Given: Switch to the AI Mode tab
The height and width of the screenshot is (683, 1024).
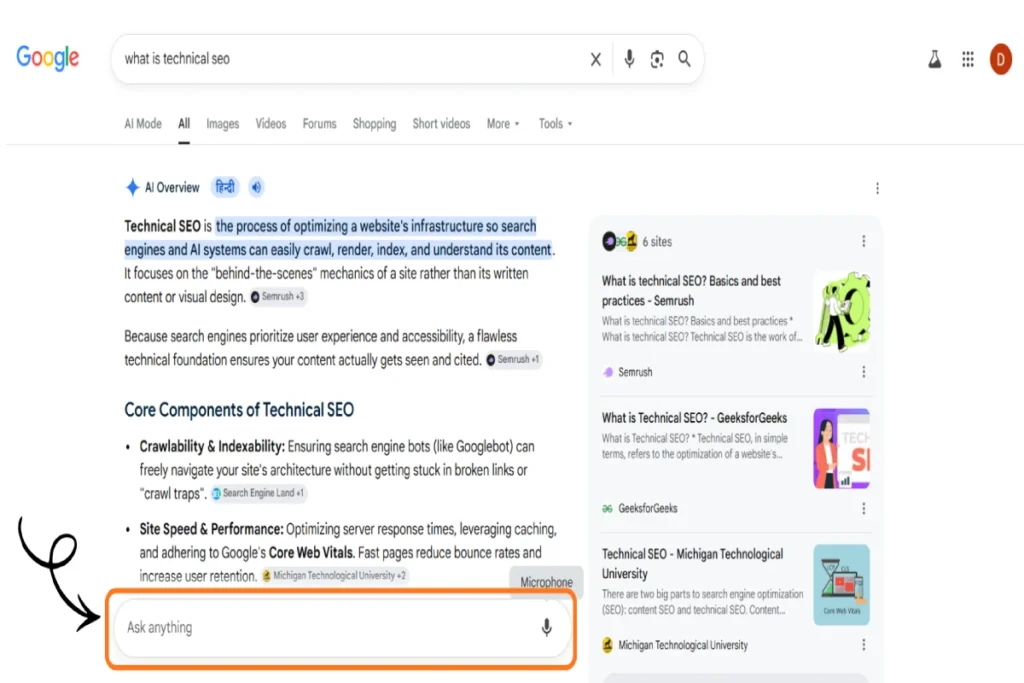Looking at the screenshot, I should [x=143, y=123].
